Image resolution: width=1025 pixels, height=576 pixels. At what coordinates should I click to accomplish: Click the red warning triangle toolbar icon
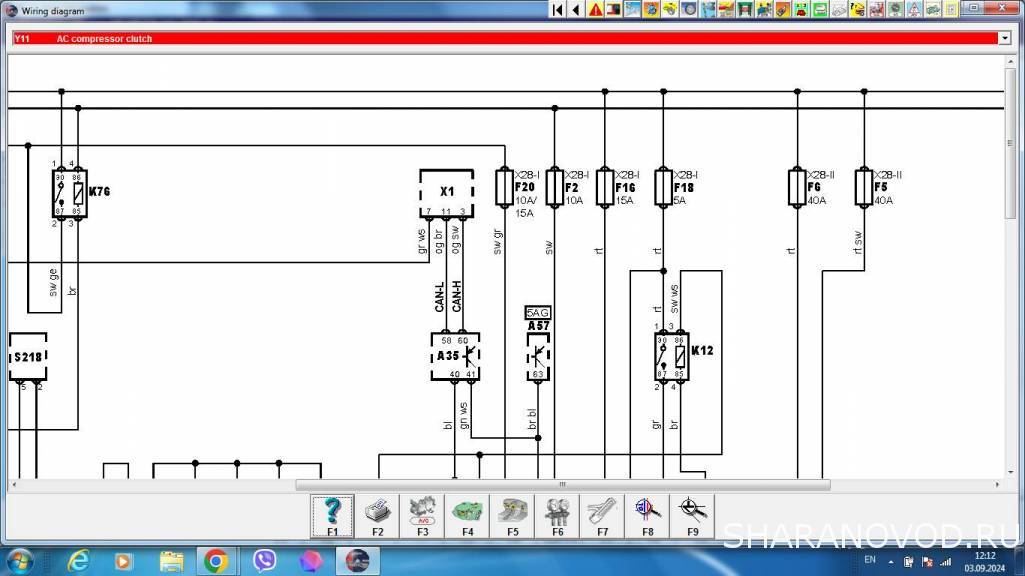pyautogui.click(x=595, y=9)
